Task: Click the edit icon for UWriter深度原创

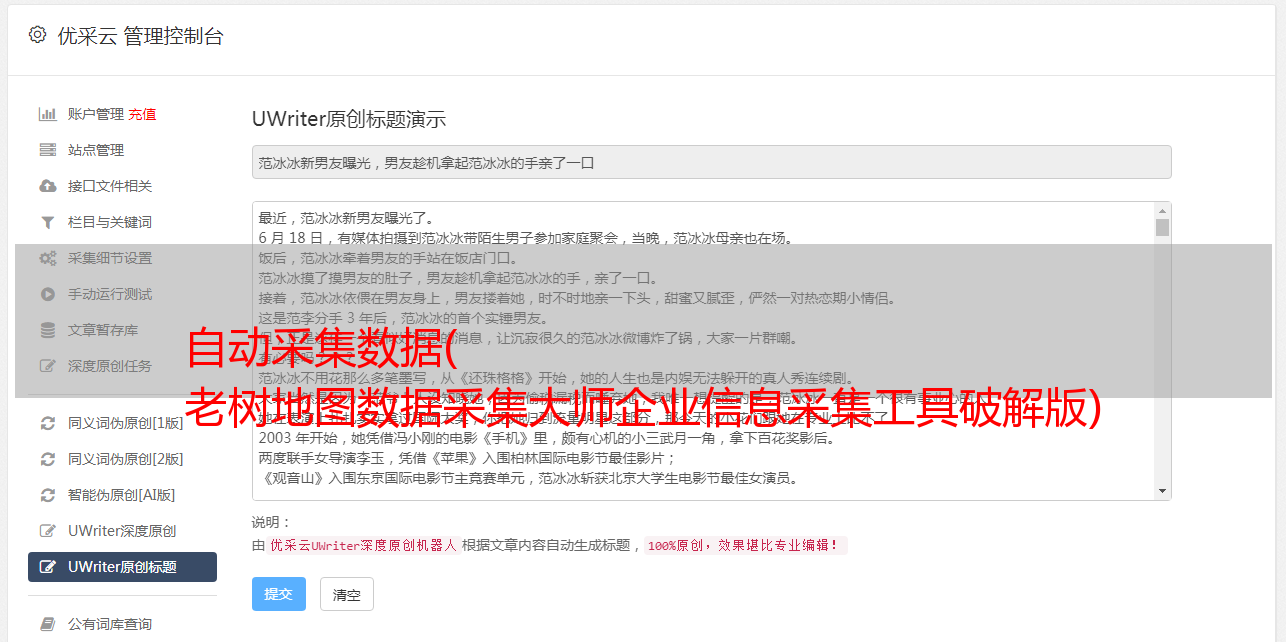Action: pyautogui.click(x=47, y=531)
